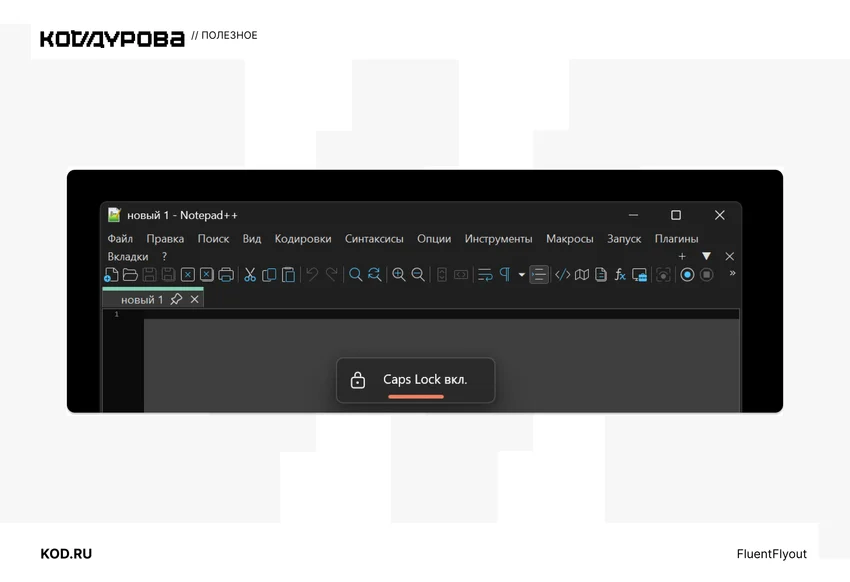The height and width of the screenshot is (582, 850).
Task: Close the current document via toolbar icon
Action: (188, 275)
